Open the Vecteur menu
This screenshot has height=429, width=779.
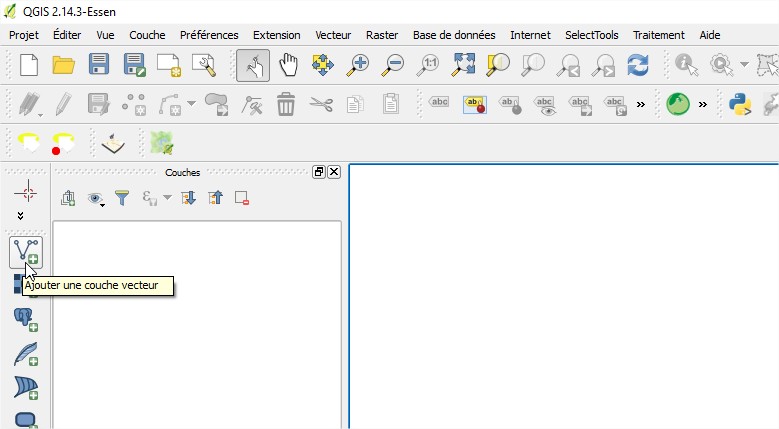(x=333, y=35)
